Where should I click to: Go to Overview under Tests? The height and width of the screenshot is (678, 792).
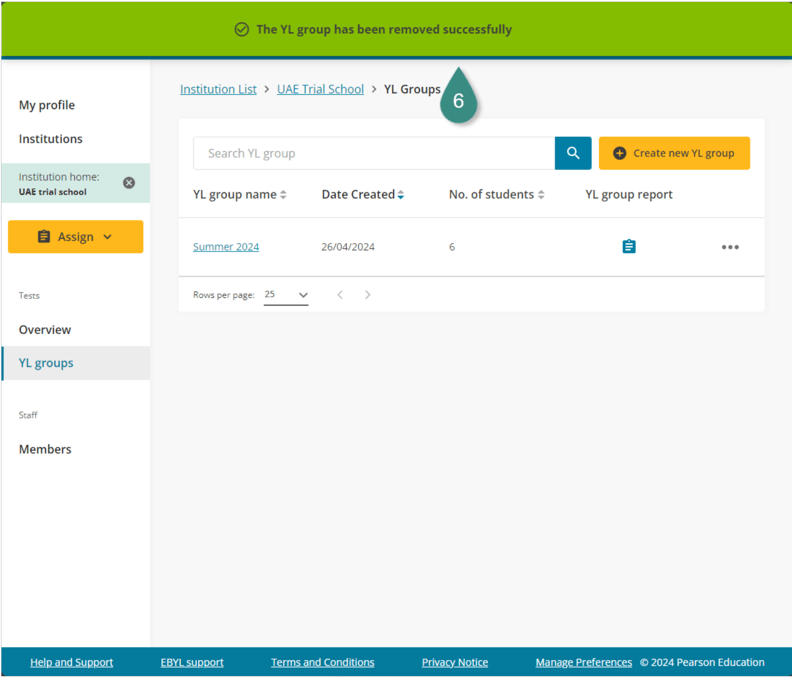point(45,329)
